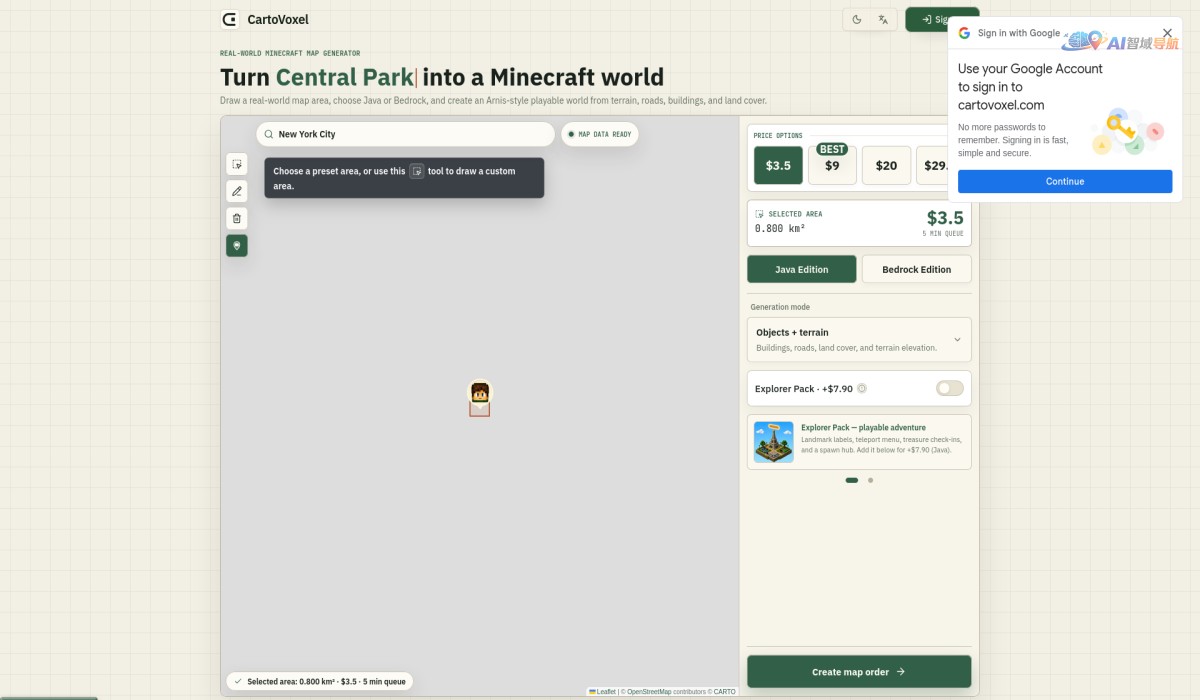The image size is (1200, 700).
Task: Click the 5 MIN QUEUE label
Action: tap(943, 234)
